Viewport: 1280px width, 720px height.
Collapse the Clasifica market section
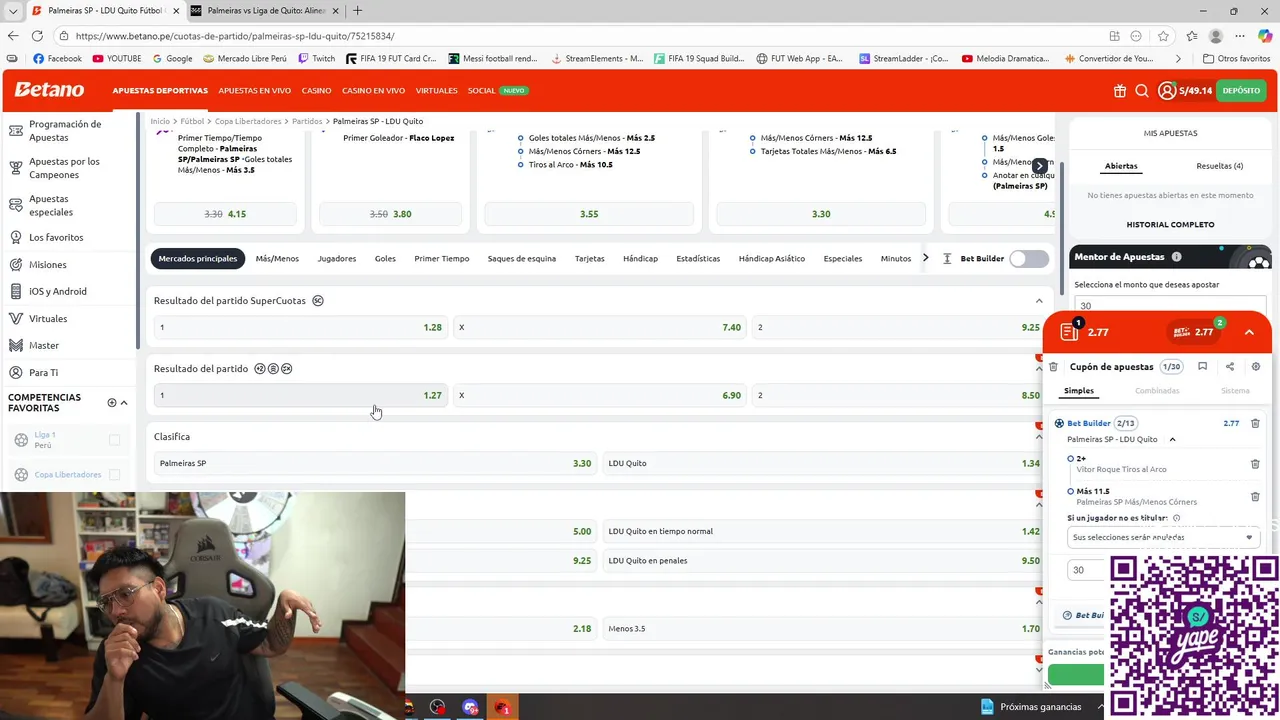(1039, 437)
